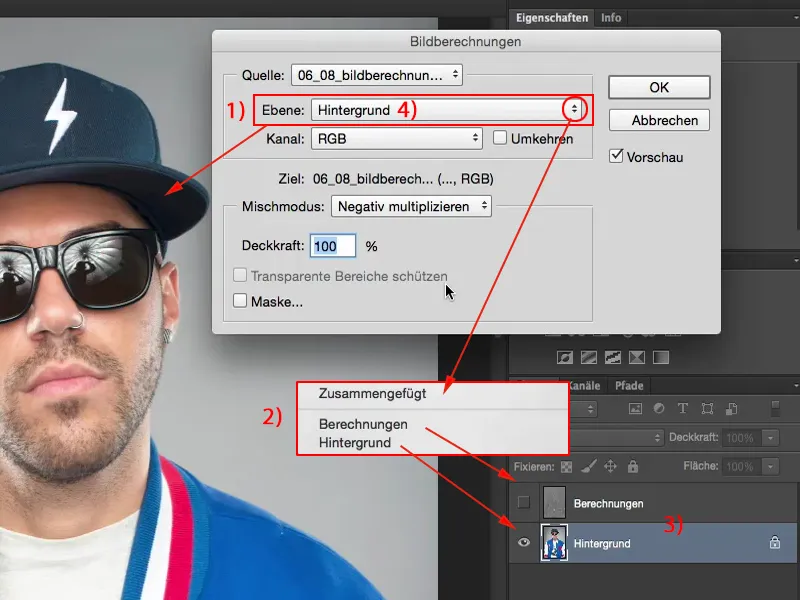
Task: Add a Threshold adjustment (stair-step icon)
Action: 613,357
